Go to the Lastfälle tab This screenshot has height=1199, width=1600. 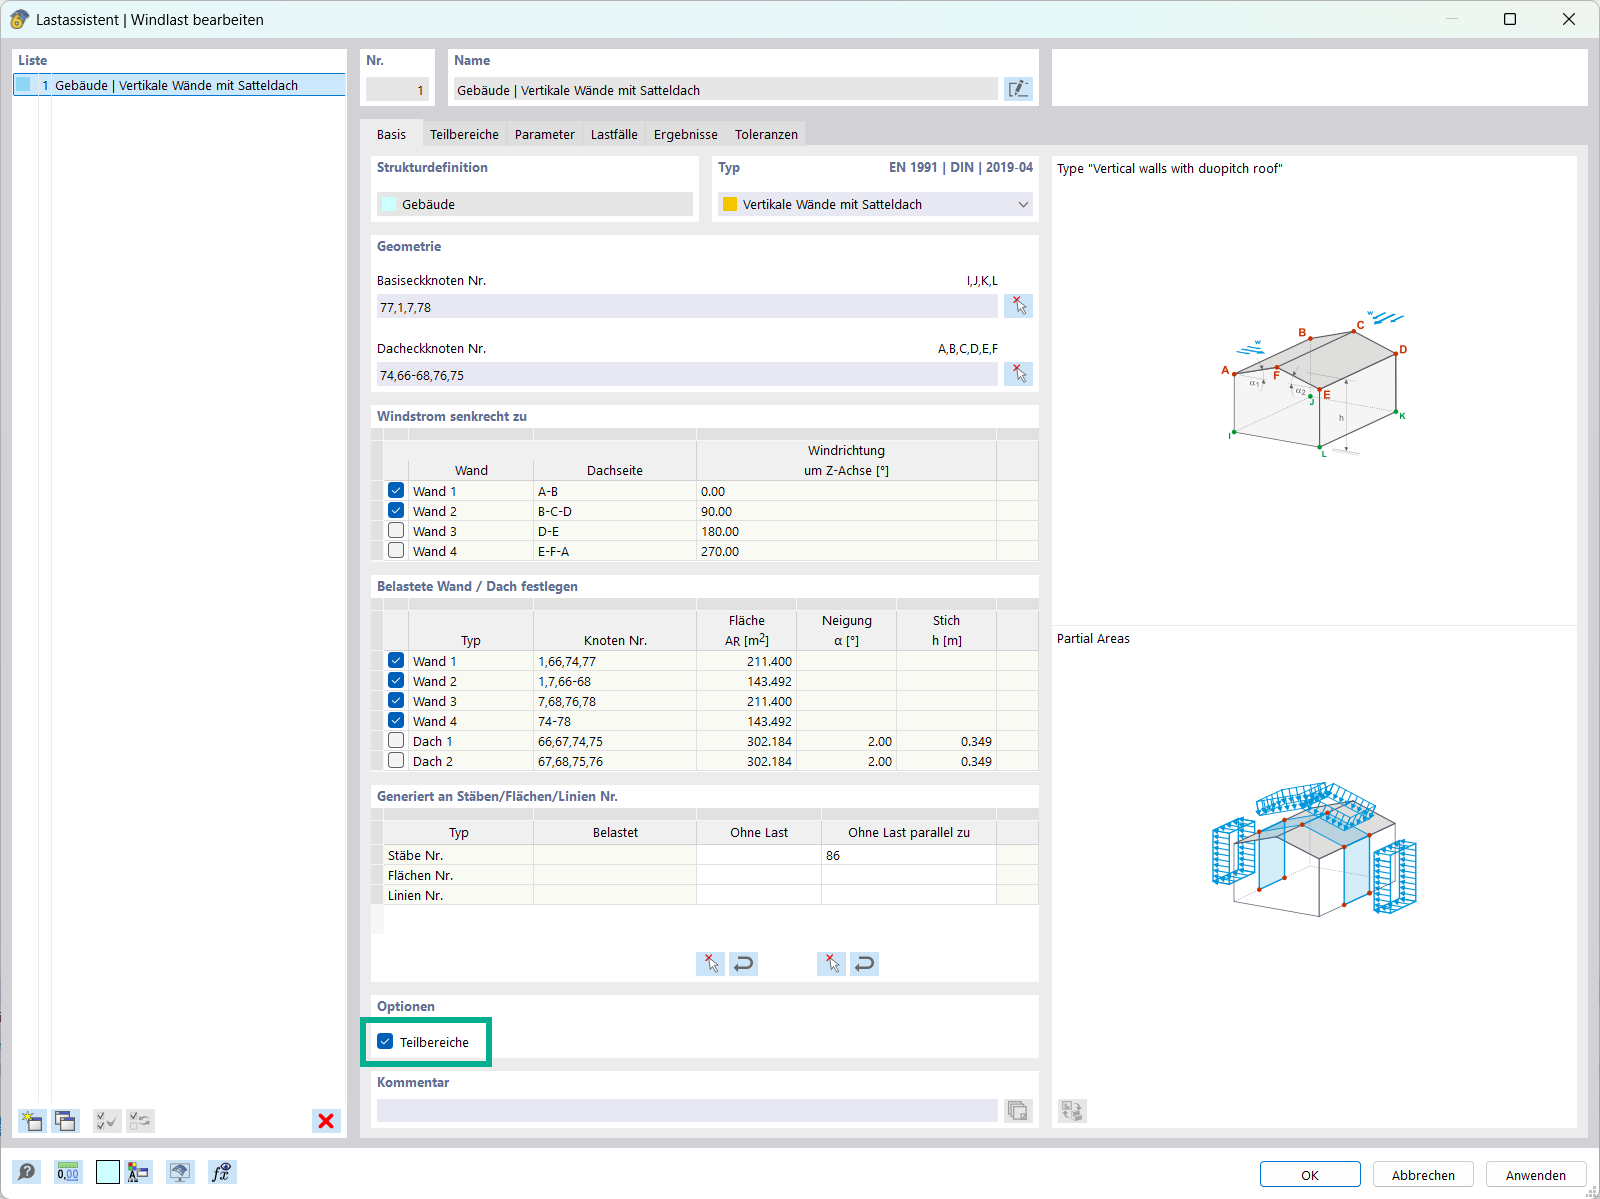[614, 134]
